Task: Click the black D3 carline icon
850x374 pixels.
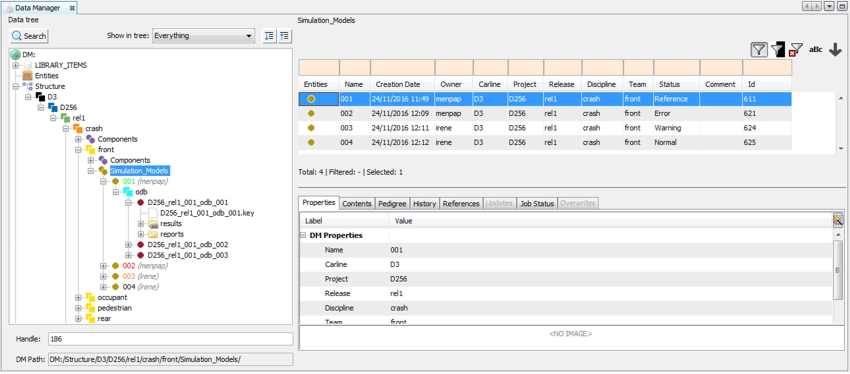Action: point(40,96)
